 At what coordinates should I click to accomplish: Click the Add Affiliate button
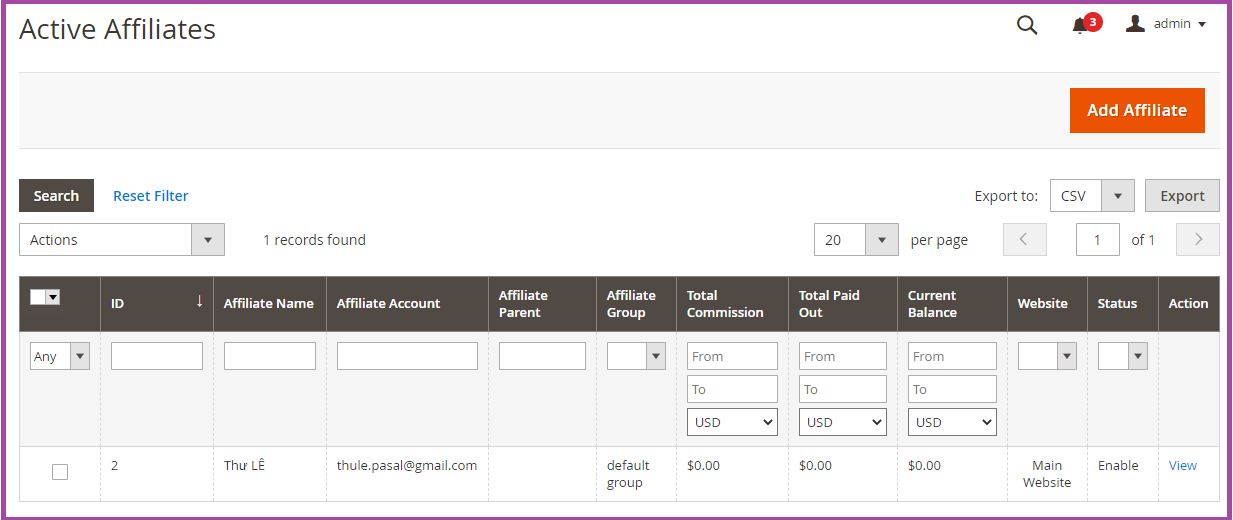(1136, 110)
